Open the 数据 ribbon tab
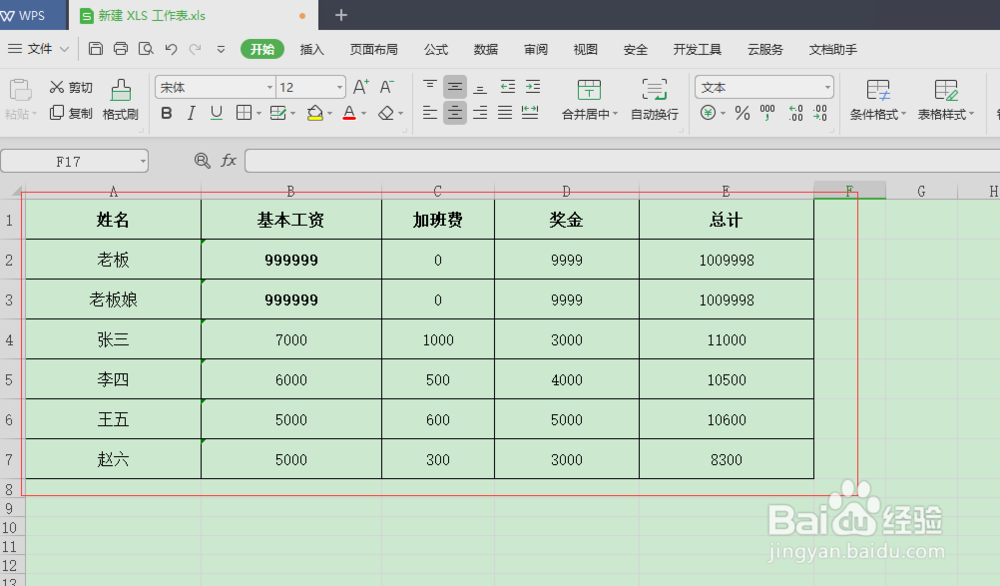The height and width of the screenshot is (586, 1000). (485, 48)
